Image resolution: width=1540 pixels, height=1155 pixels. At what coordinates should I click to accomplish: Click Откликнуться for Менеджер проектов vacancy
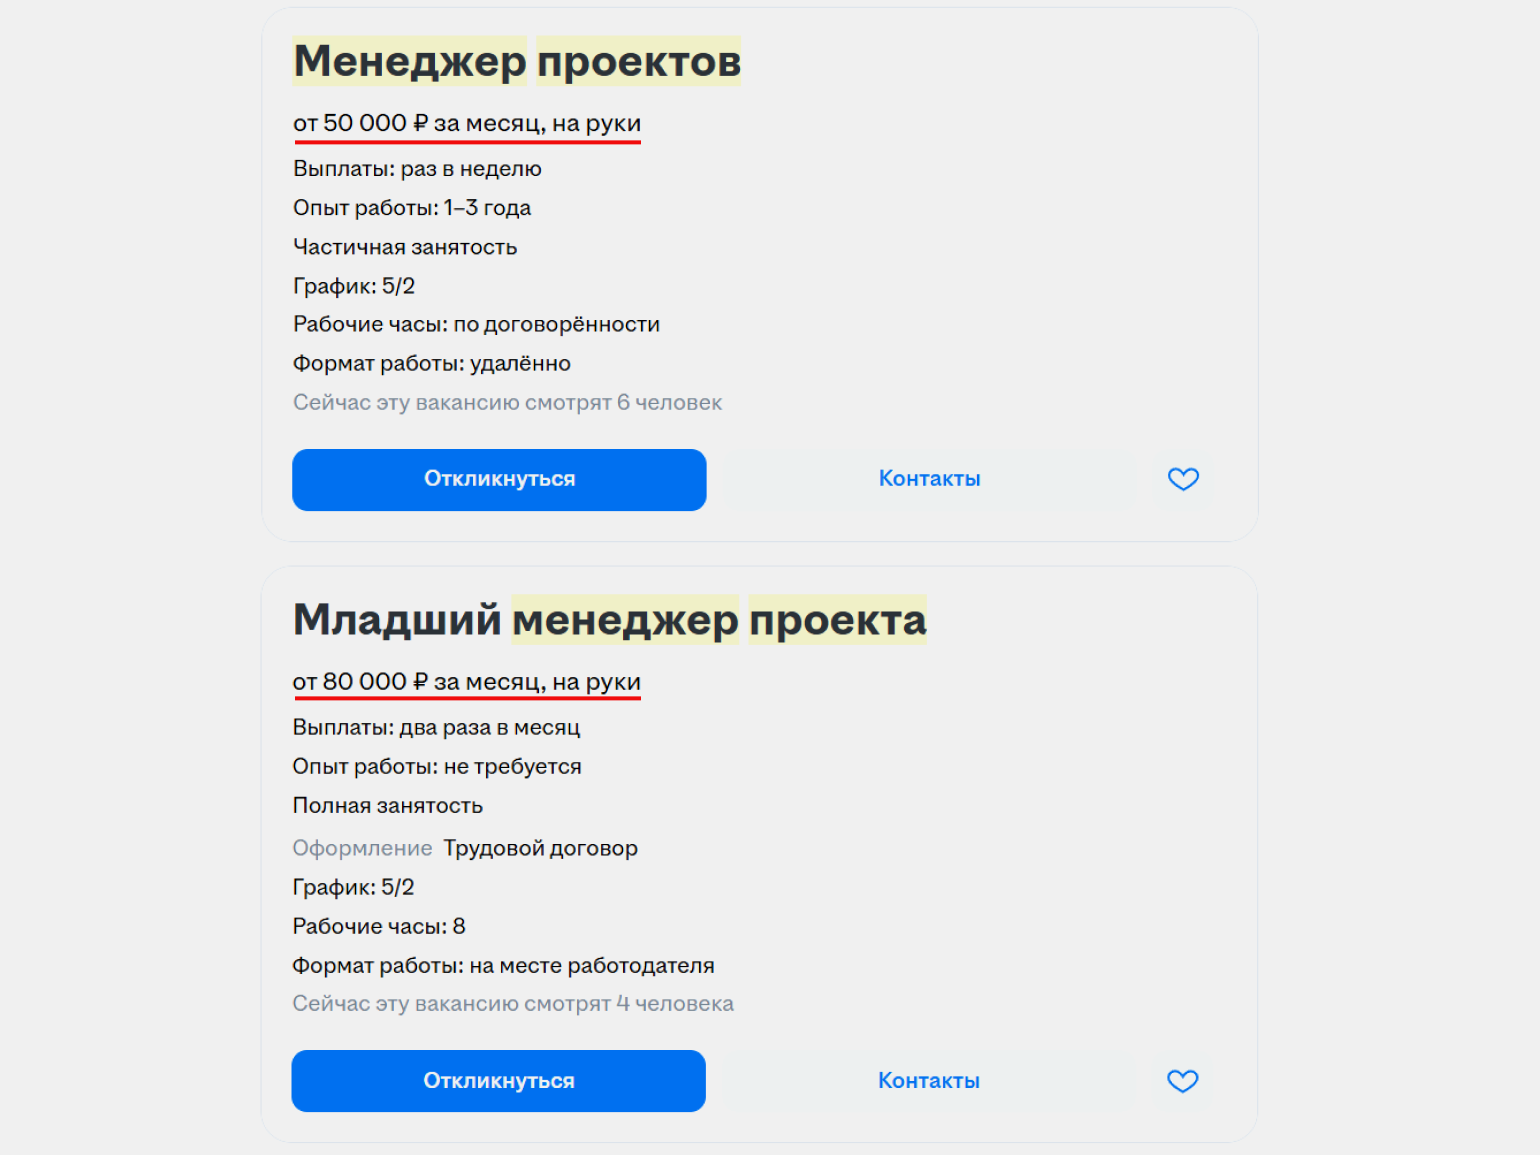tap(499, 479)
